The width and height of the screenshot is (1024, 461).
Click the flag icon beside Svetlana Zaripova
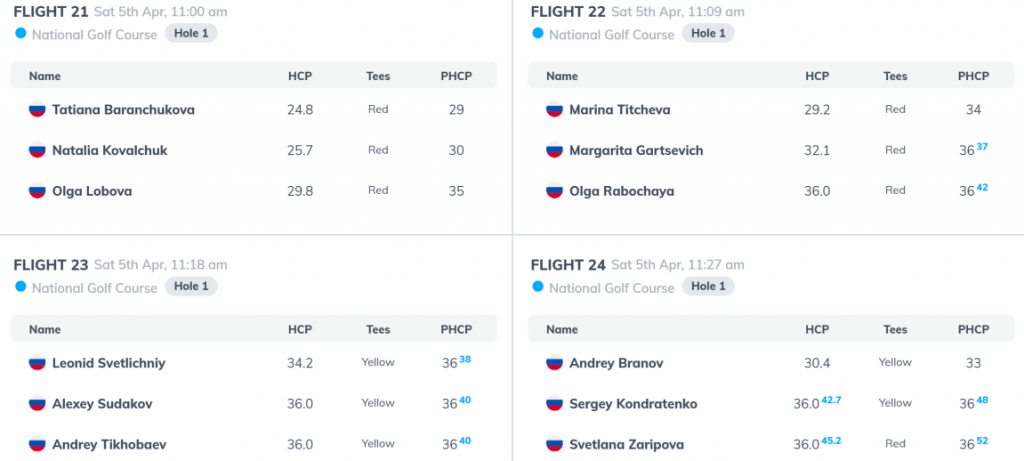pyautogui.click(x=554, y=445)
